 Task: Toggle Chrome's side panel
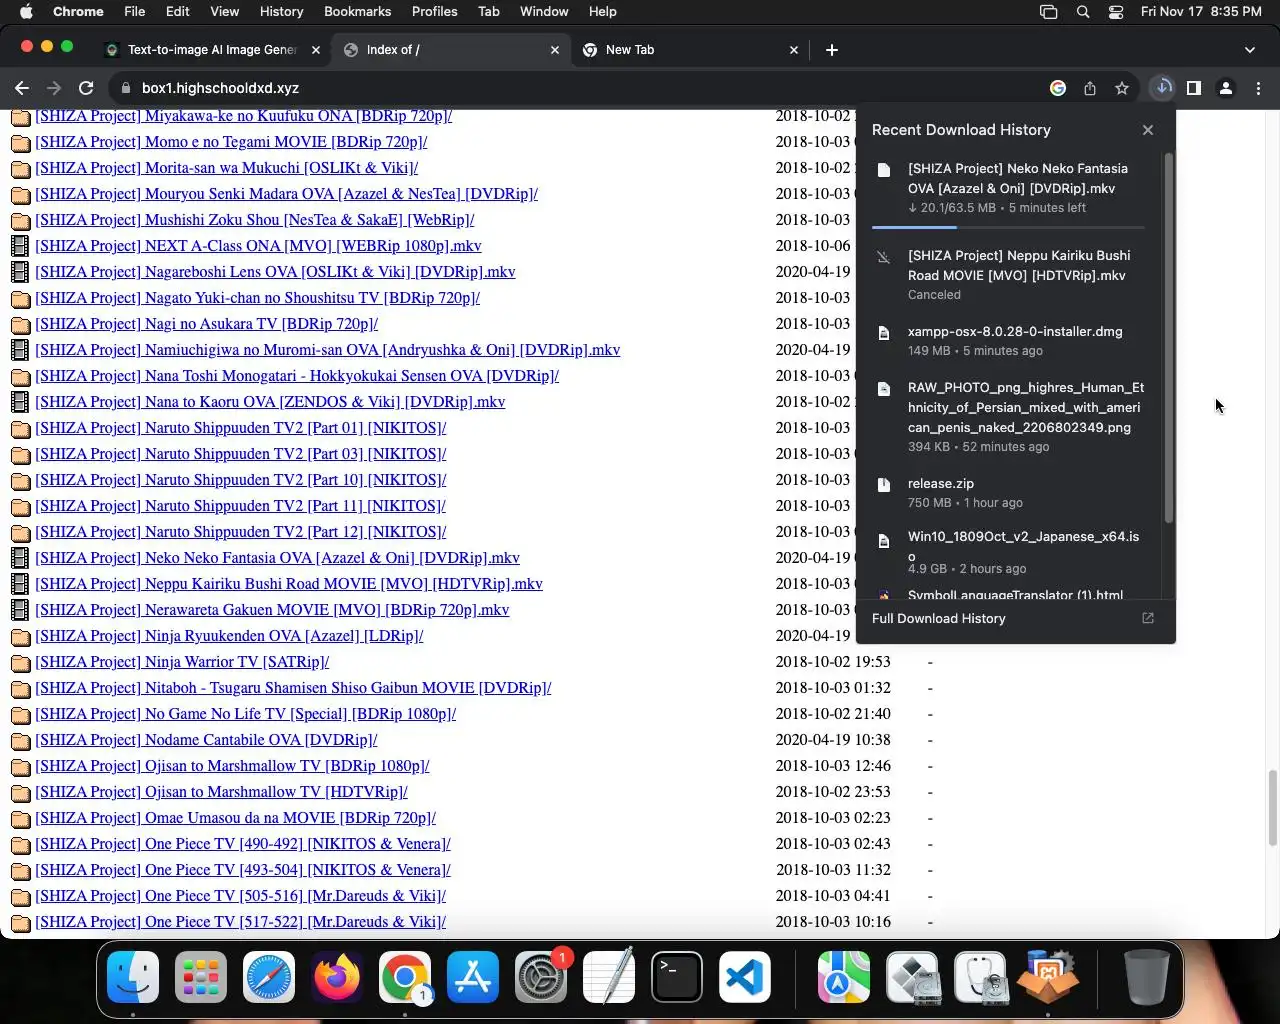coord(1194,88)
